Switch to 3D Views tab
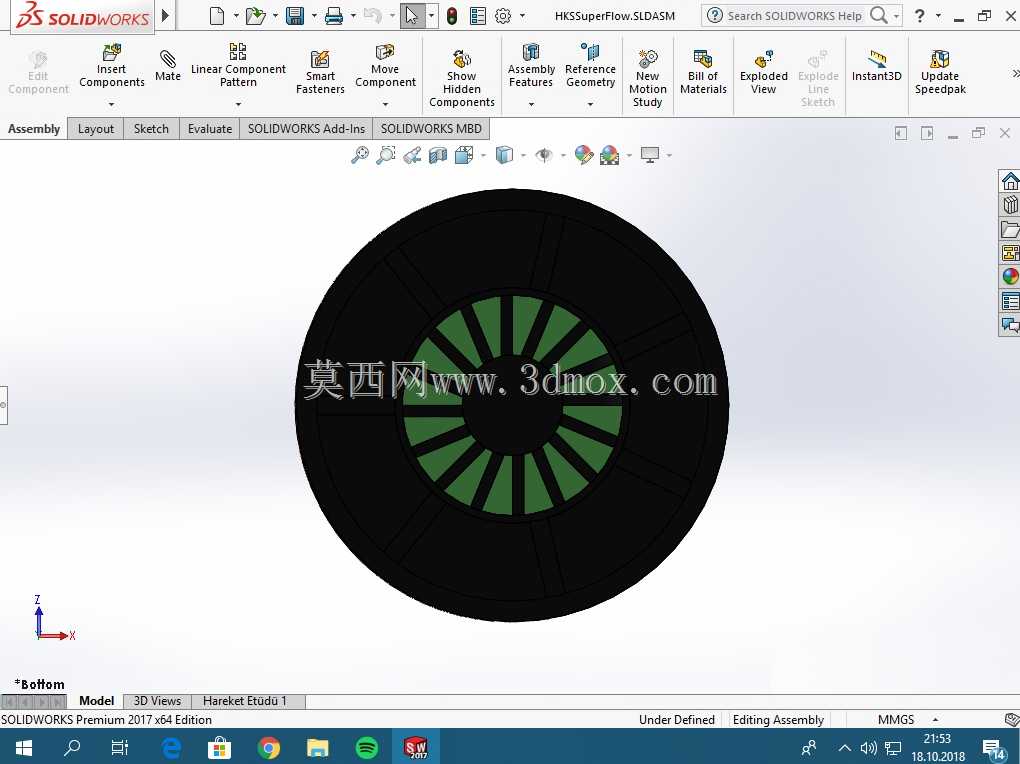Viewport: 1020px width, 764px height. pos(157,701)
